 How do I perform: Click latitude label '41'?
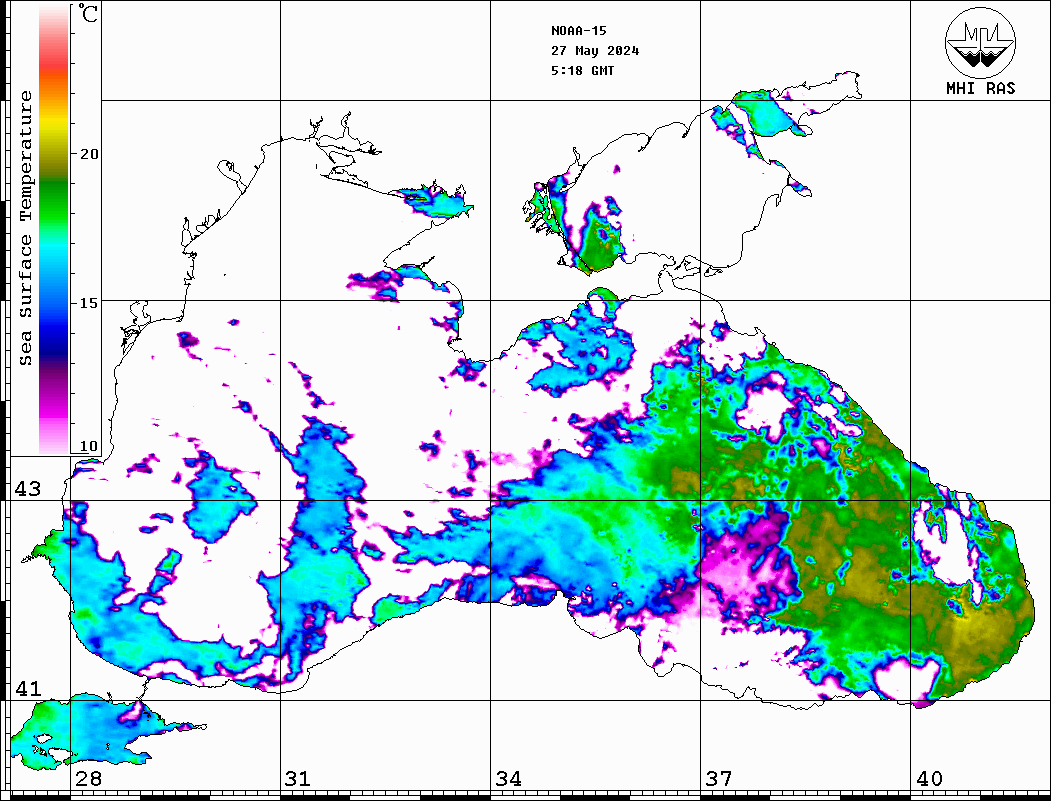point(28,689)
